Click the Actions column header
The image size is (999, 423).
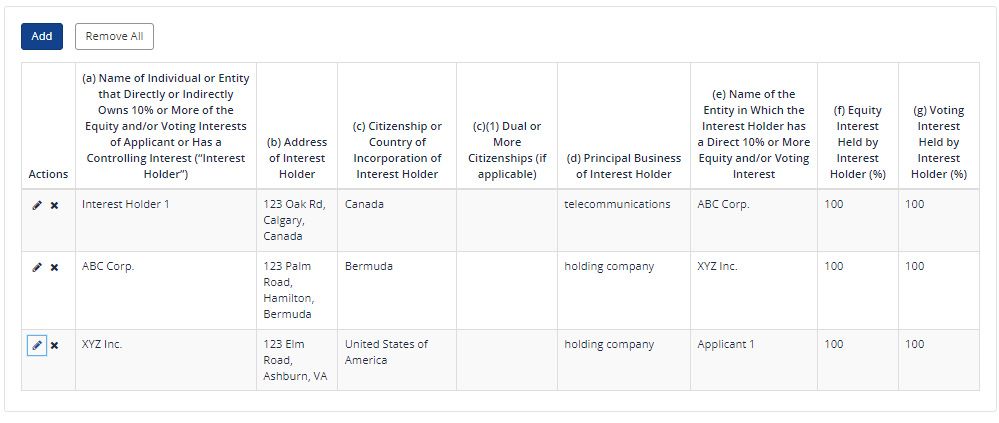pyautogui.click(x=48, y=174)
